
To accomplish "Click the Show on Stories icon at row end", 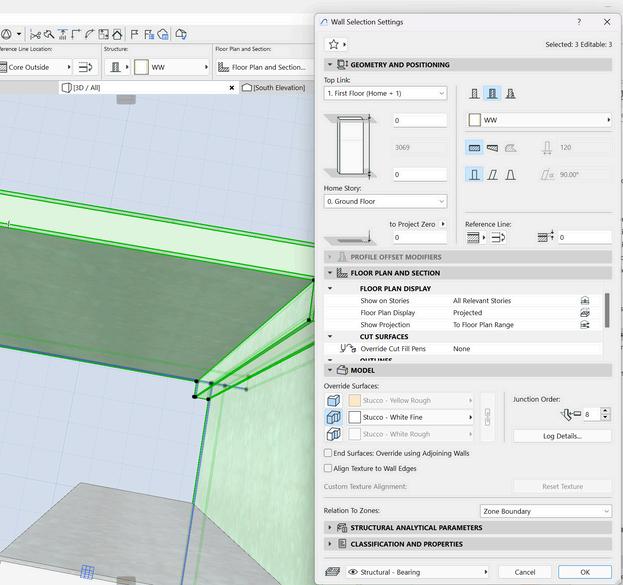I will click(585, 300).
